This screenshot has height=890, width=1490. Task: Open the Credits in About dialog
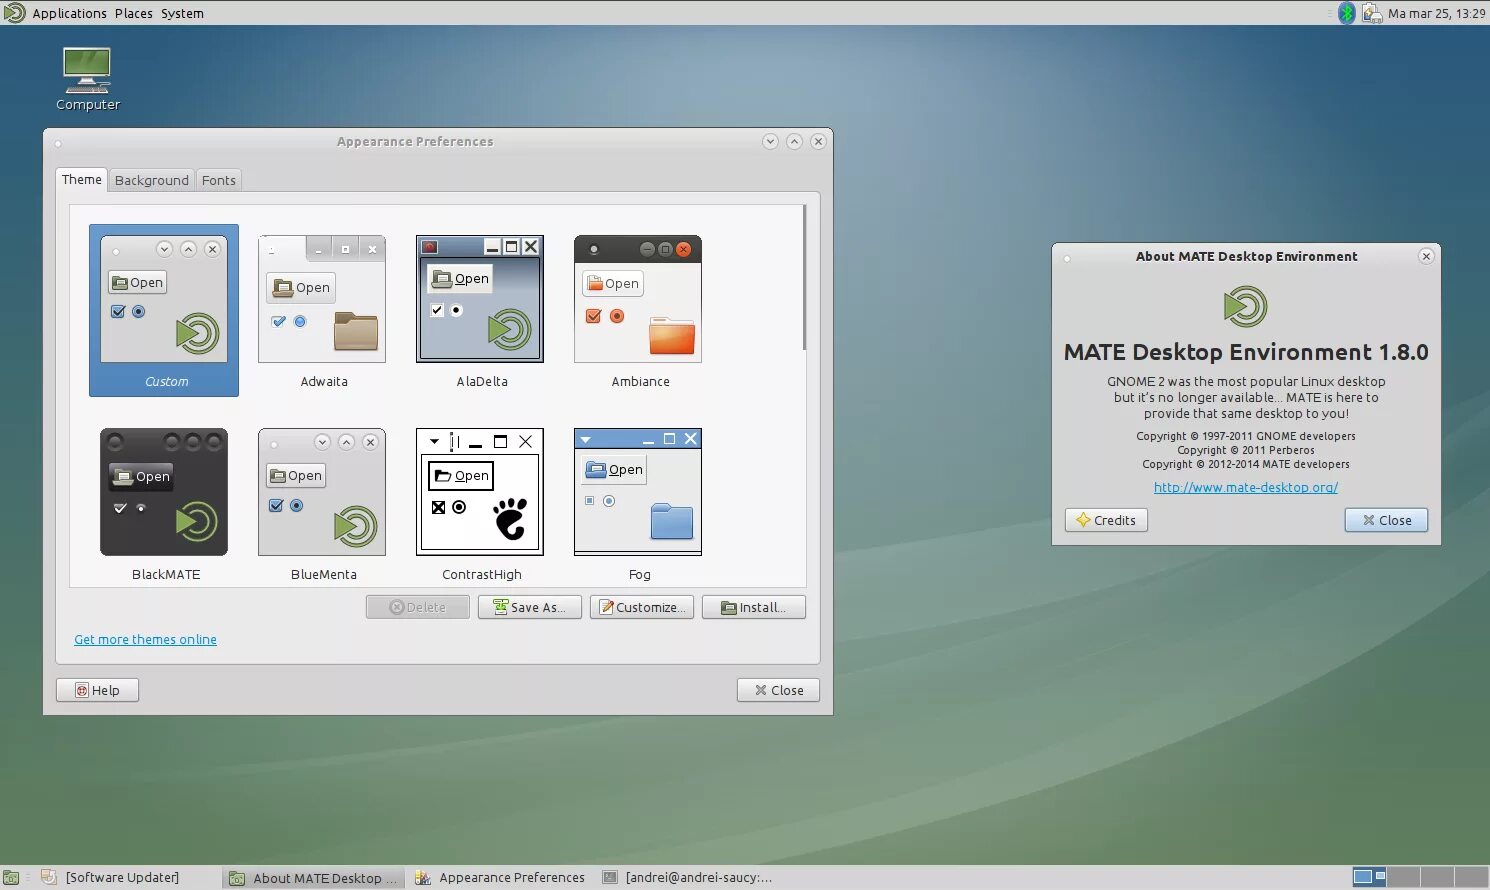pos(1106,520)
